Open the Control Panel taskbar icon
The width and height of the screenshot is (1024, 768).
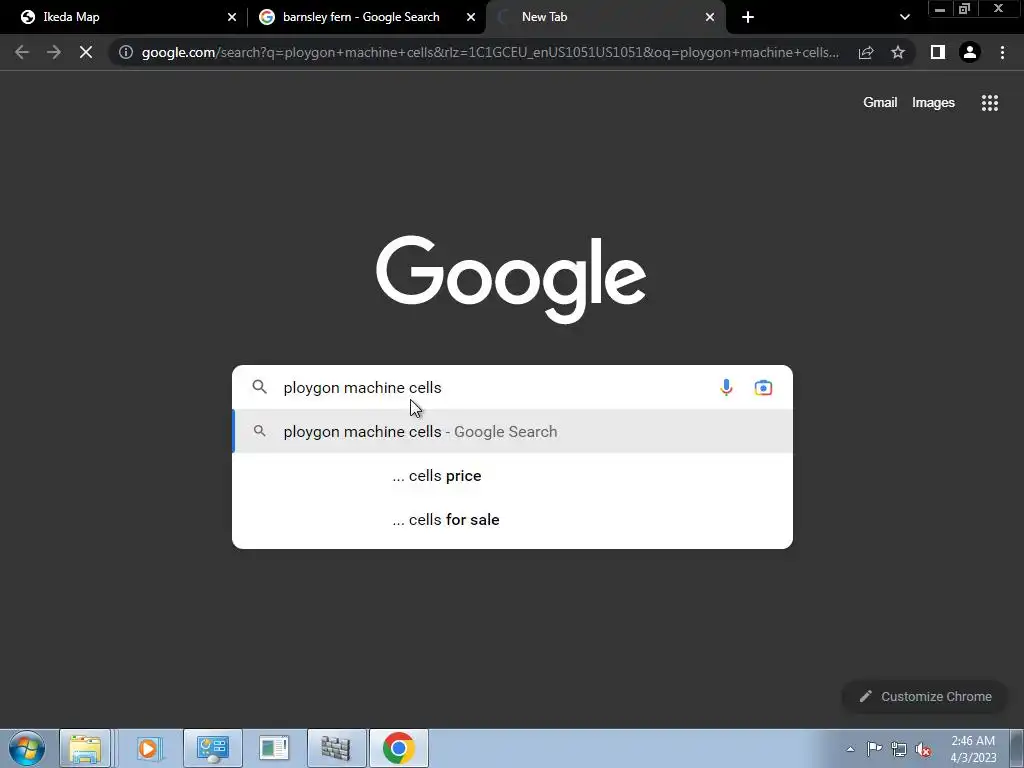pos(213,748)
